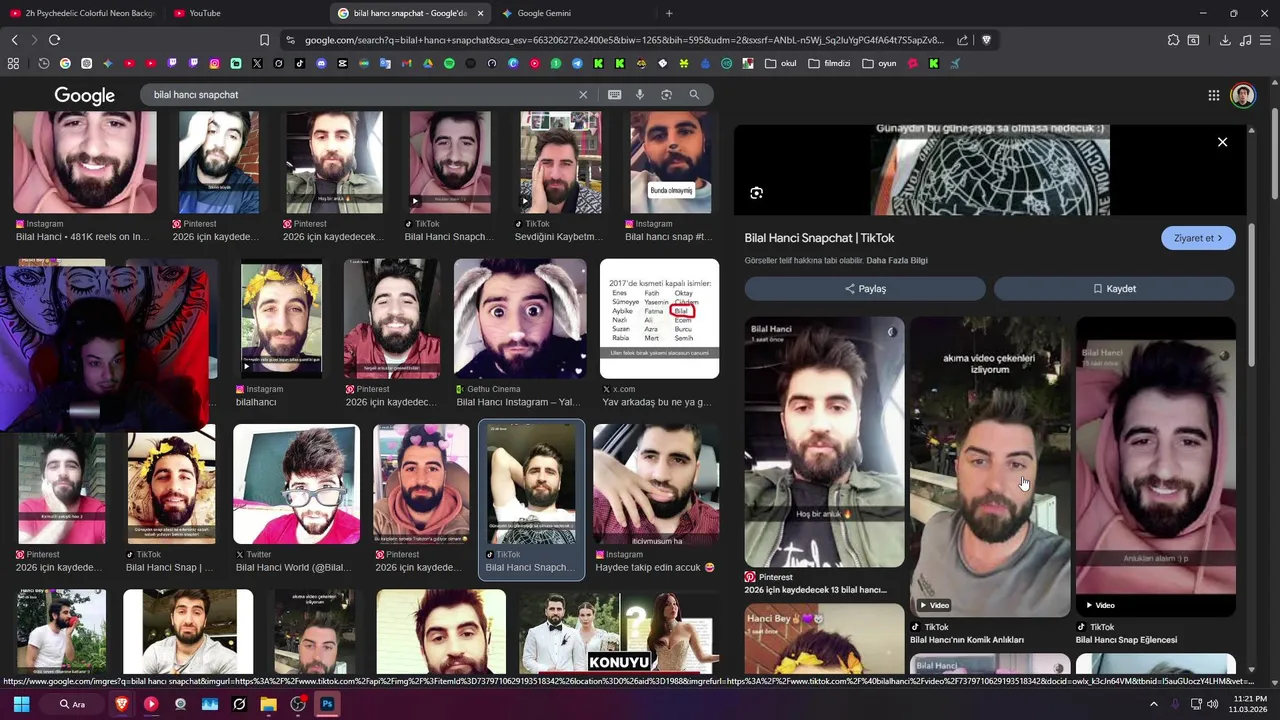Open a new browser tab
1280x720 pixels.
click(669, 13)
